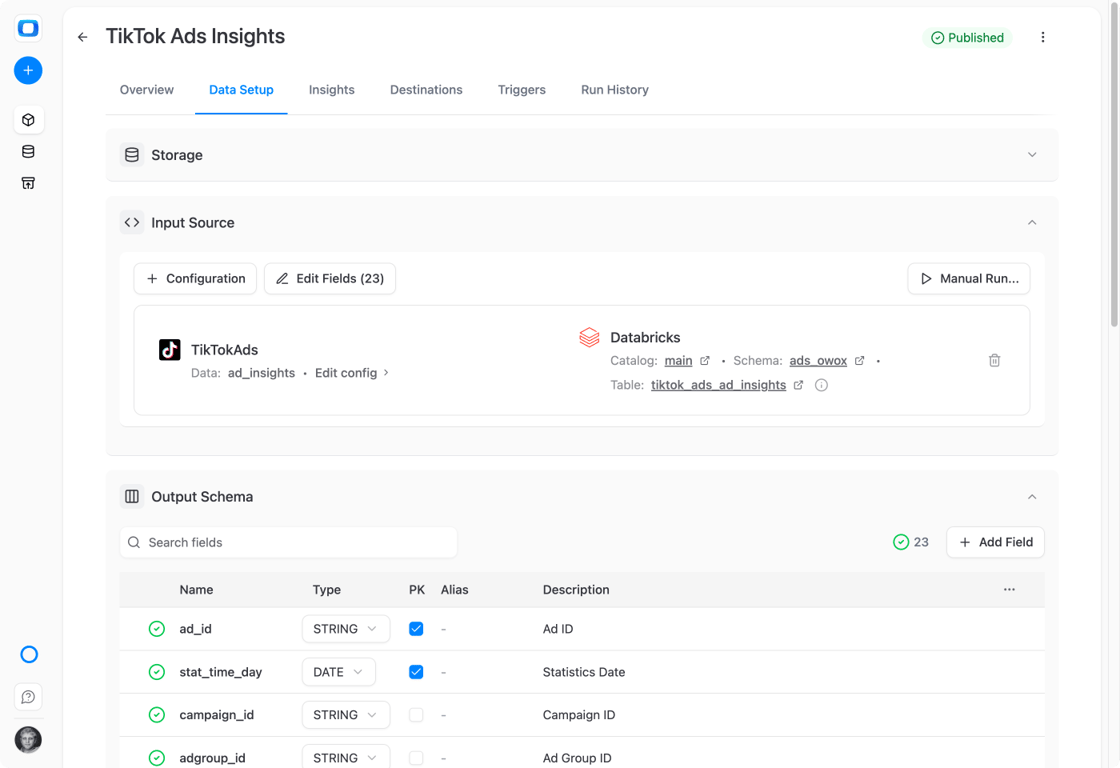The width and height of the screenshot is (1120, 768).
Task: Open the archive destinations sidebar icon
Action: 29,184
